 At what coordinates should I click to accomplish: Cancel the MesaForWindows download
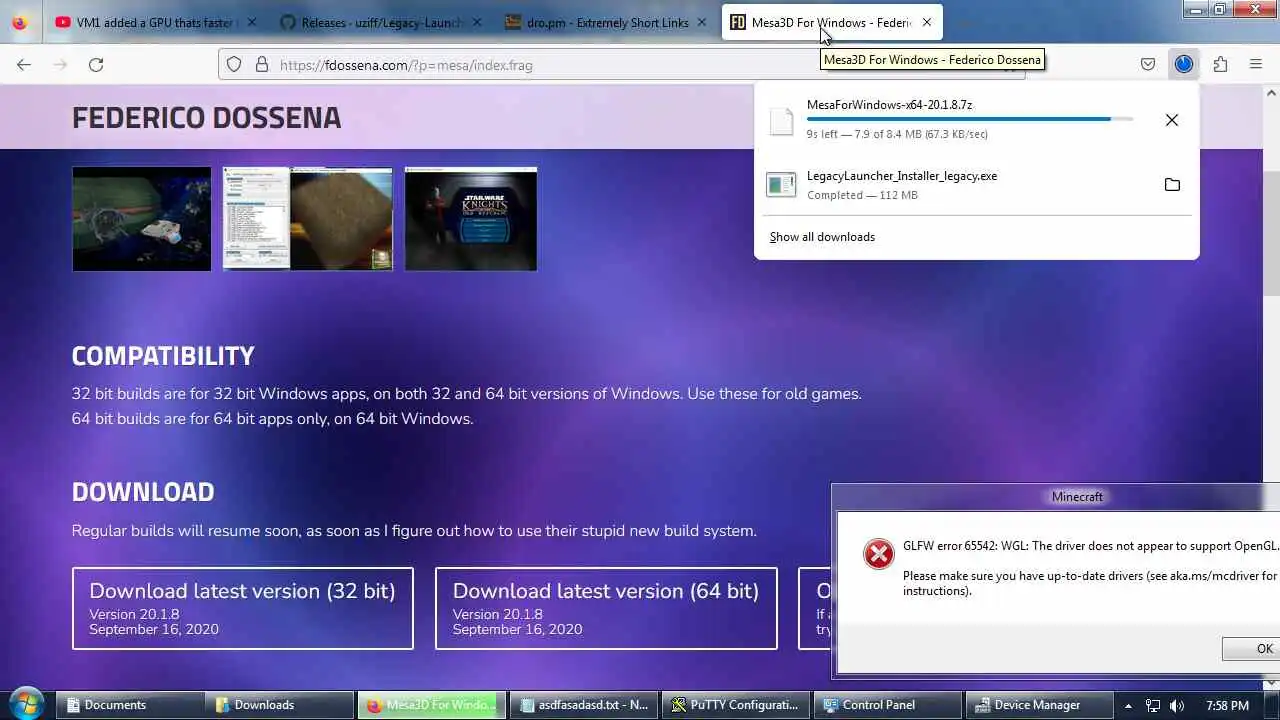[1172, 120]
